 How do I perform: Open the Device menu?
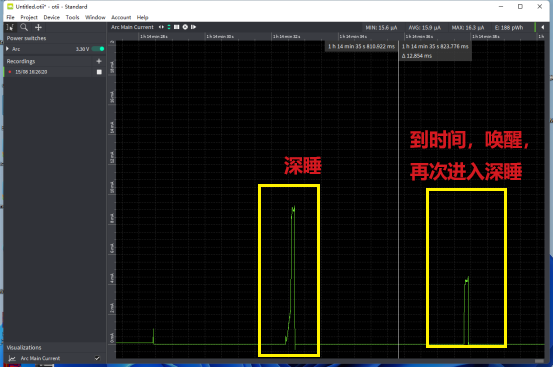tap(52, 17)
